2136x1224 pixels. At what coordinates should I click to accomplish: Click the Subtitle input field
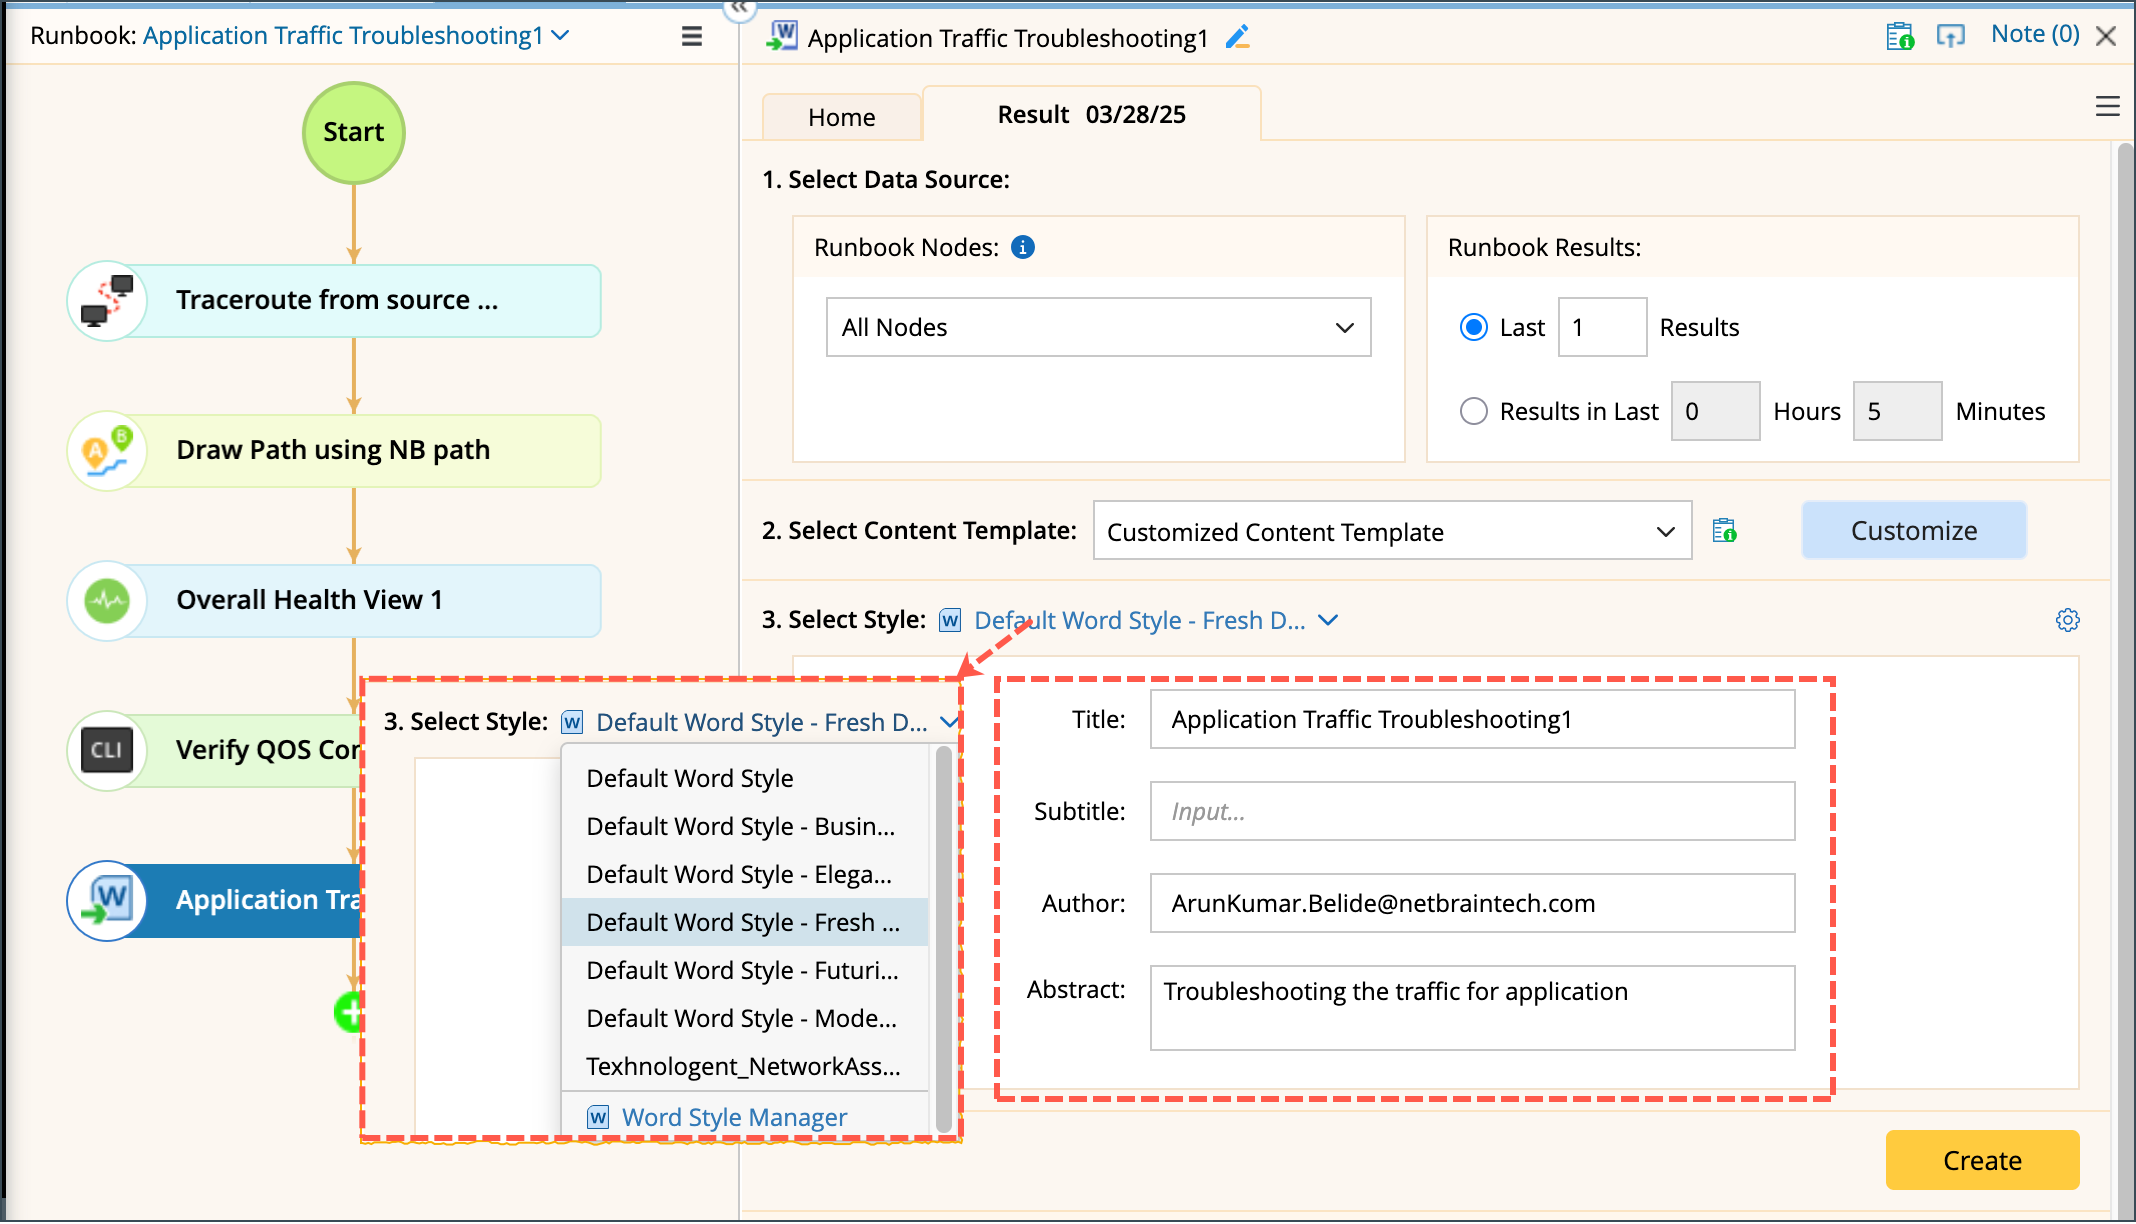click(x=1471, y=812)
